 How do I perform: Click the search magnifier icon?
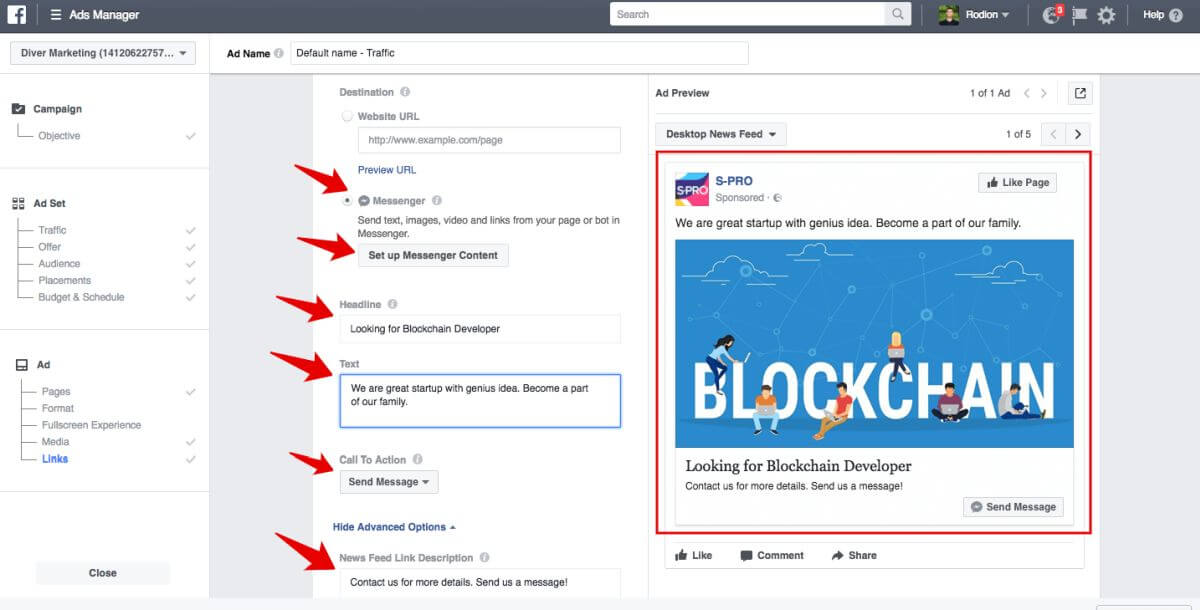click(x=898, y=15)
